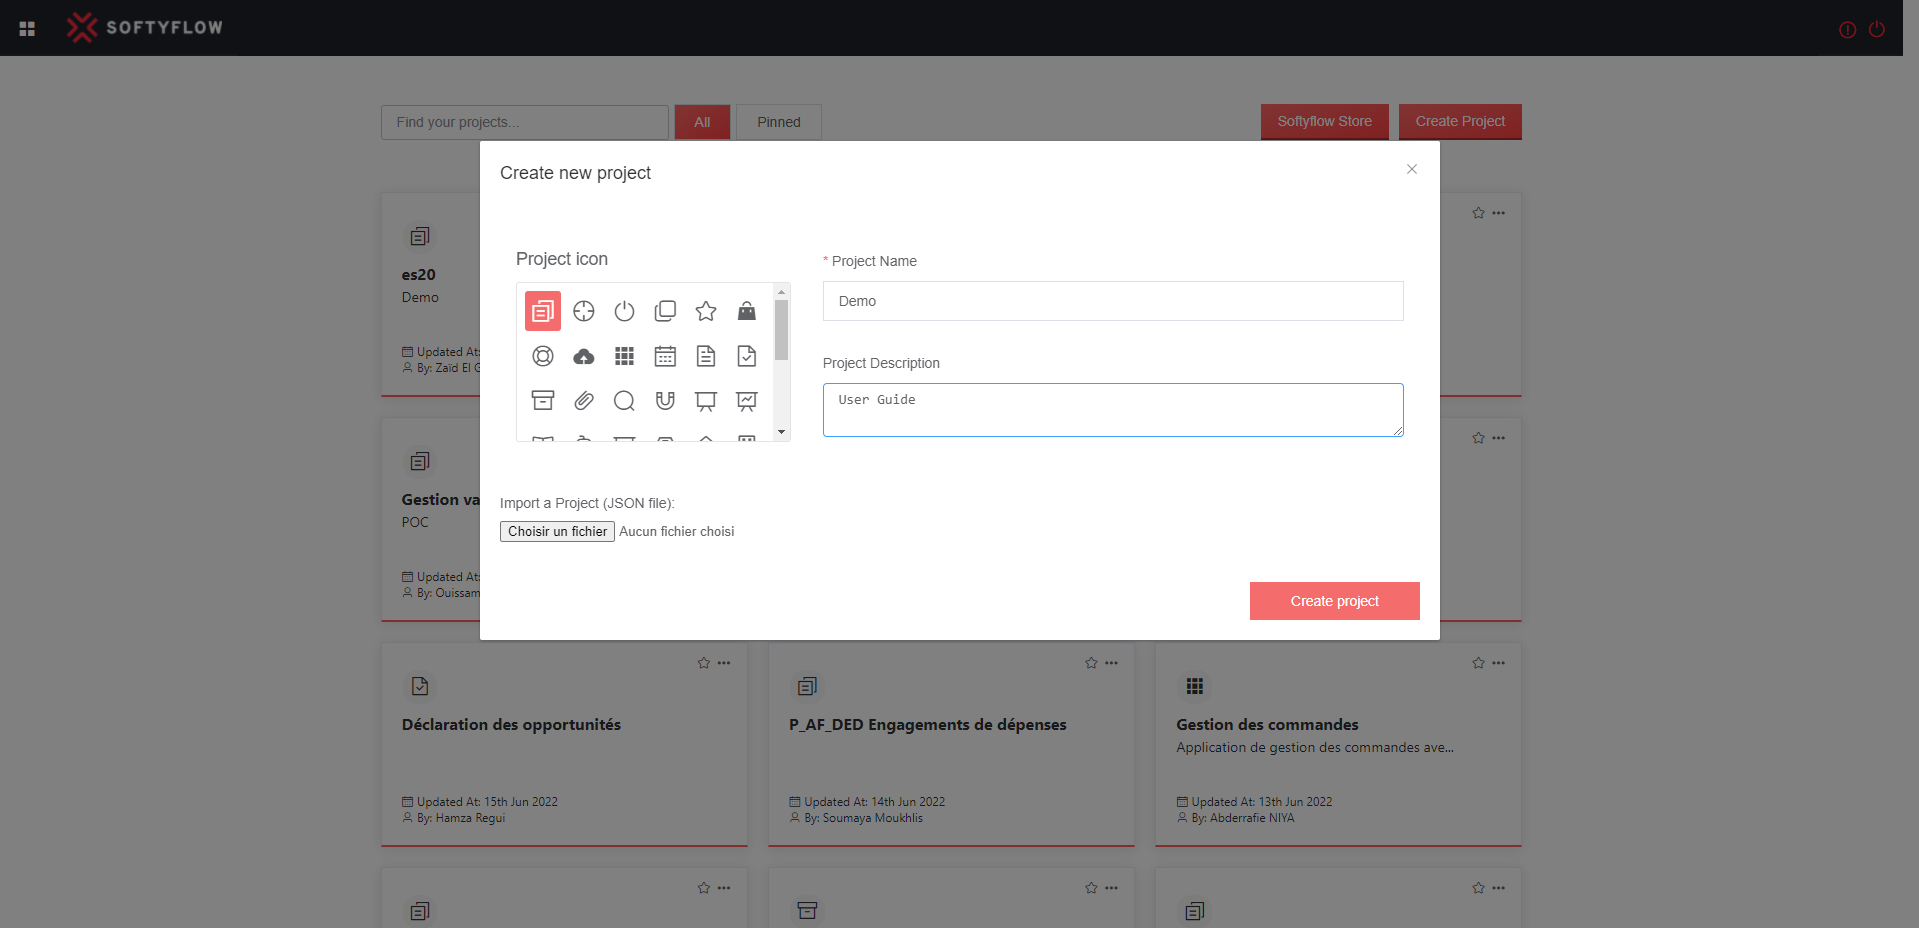
Task: Pick the checked document project icon
Action: 747,356
